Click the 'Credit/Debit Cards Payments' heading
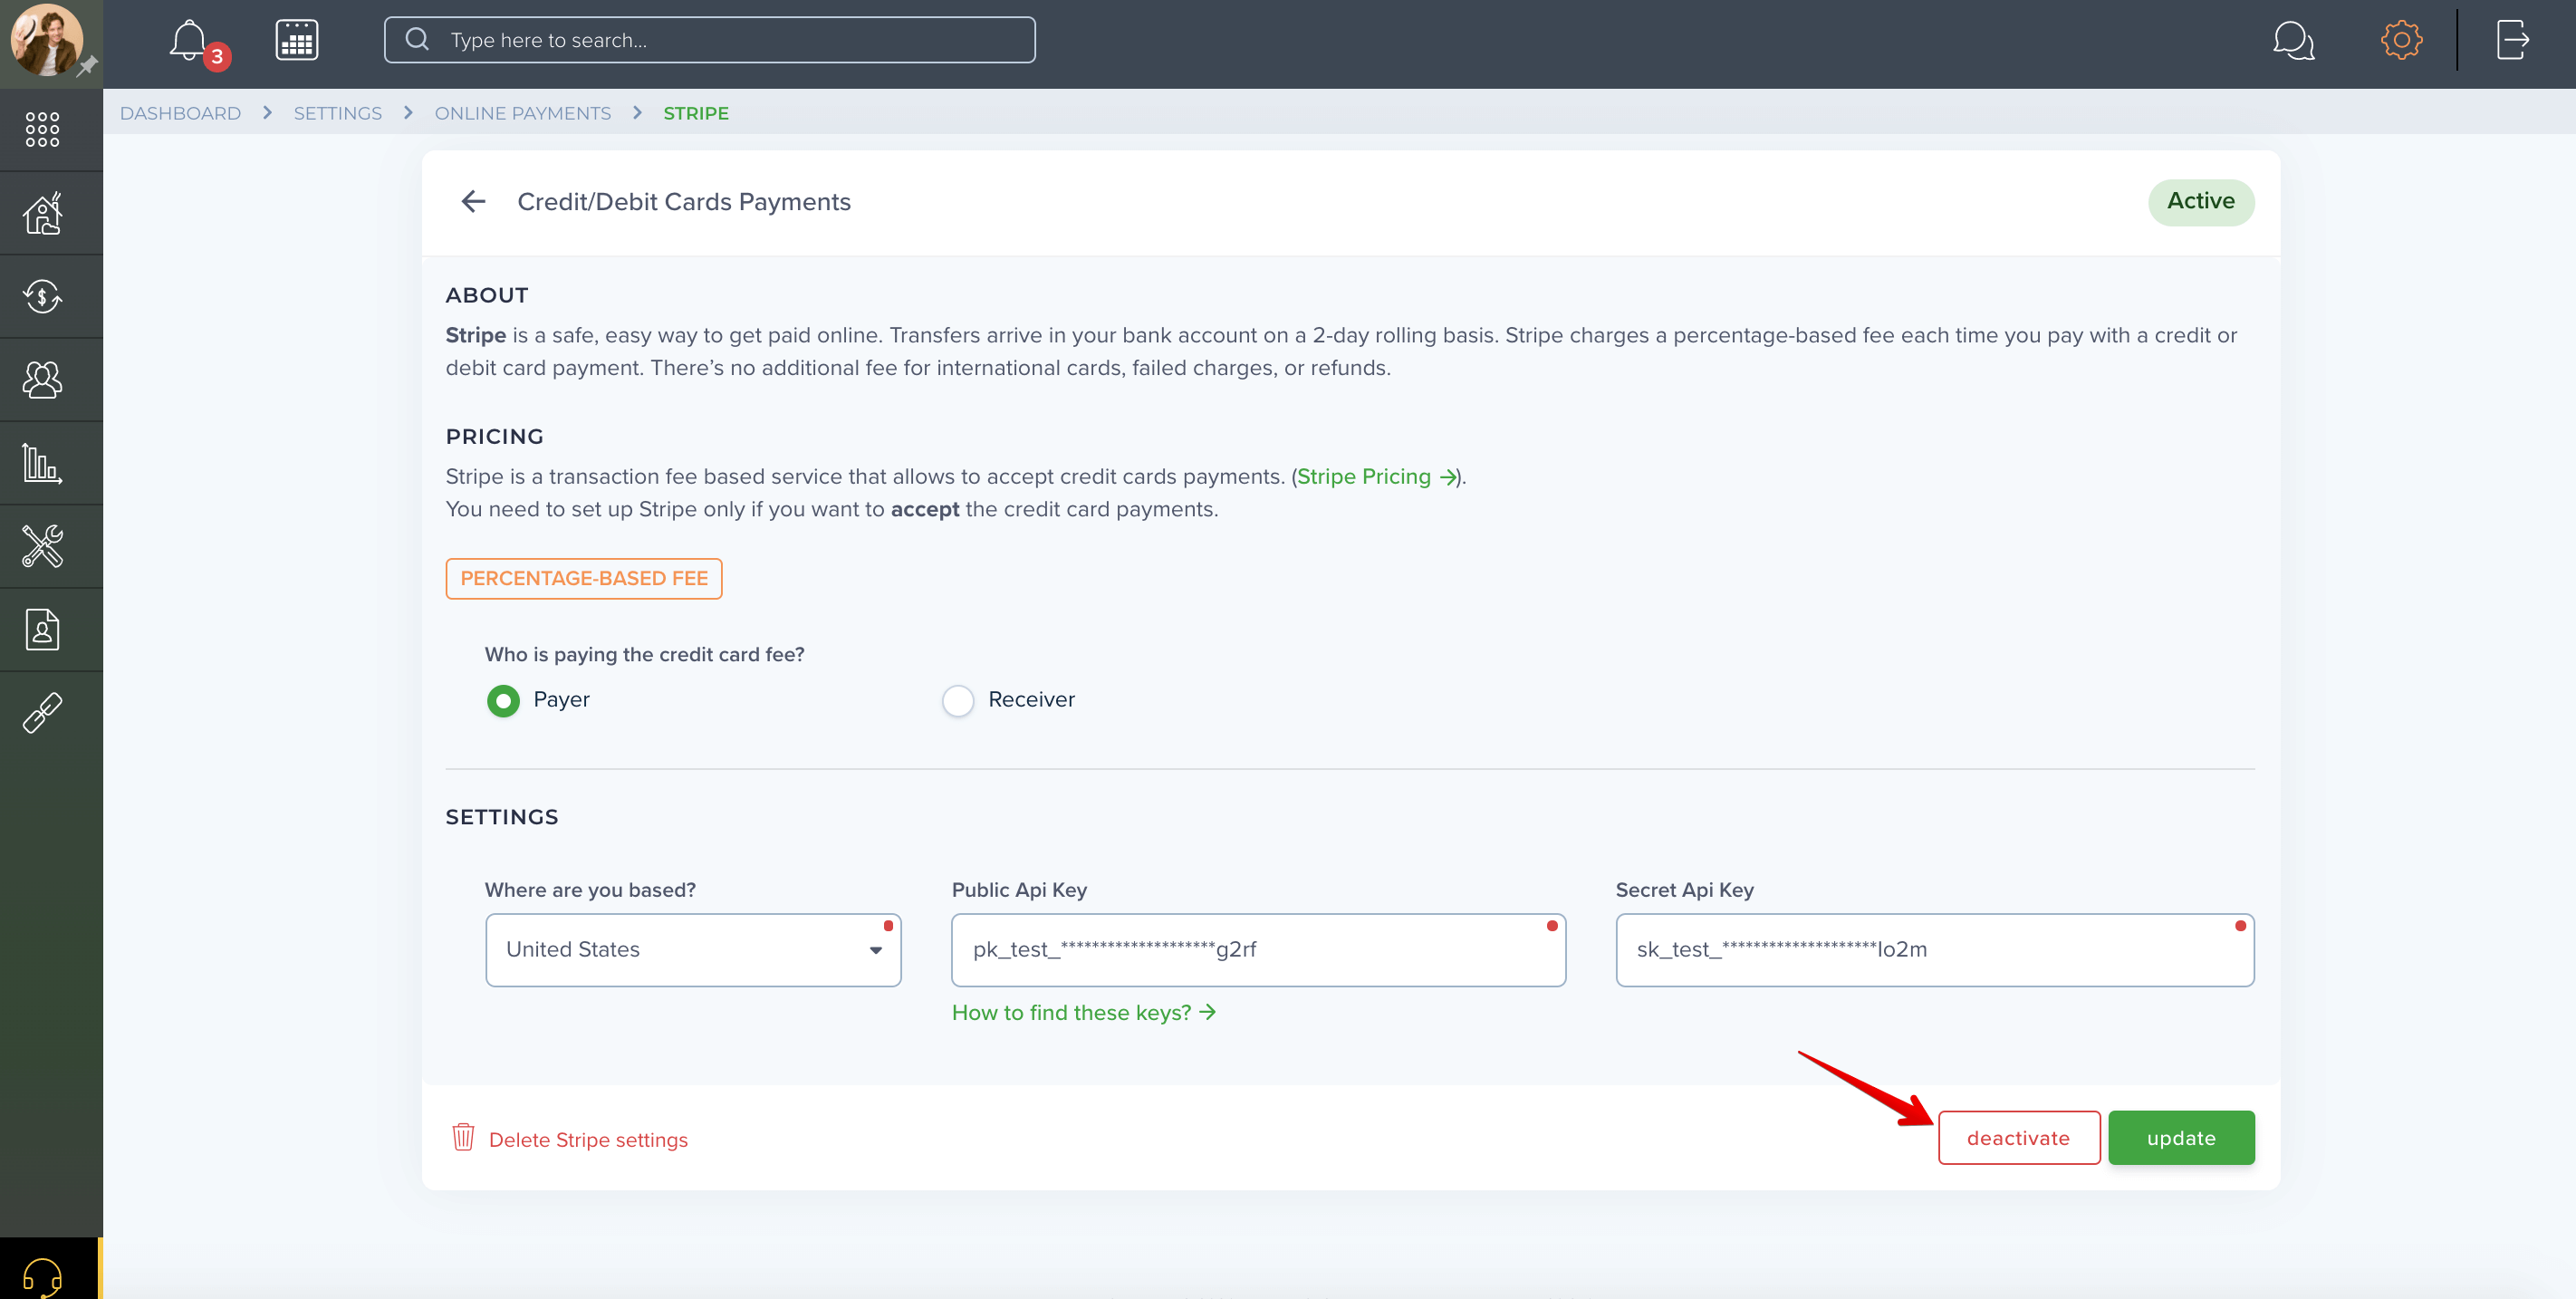 pos(684,202)
